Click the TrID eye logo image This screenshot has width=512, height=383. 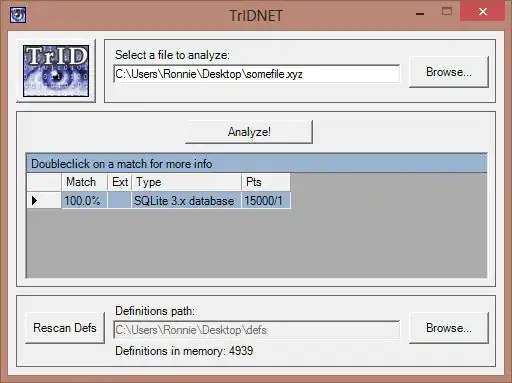(x=56, y=71)
